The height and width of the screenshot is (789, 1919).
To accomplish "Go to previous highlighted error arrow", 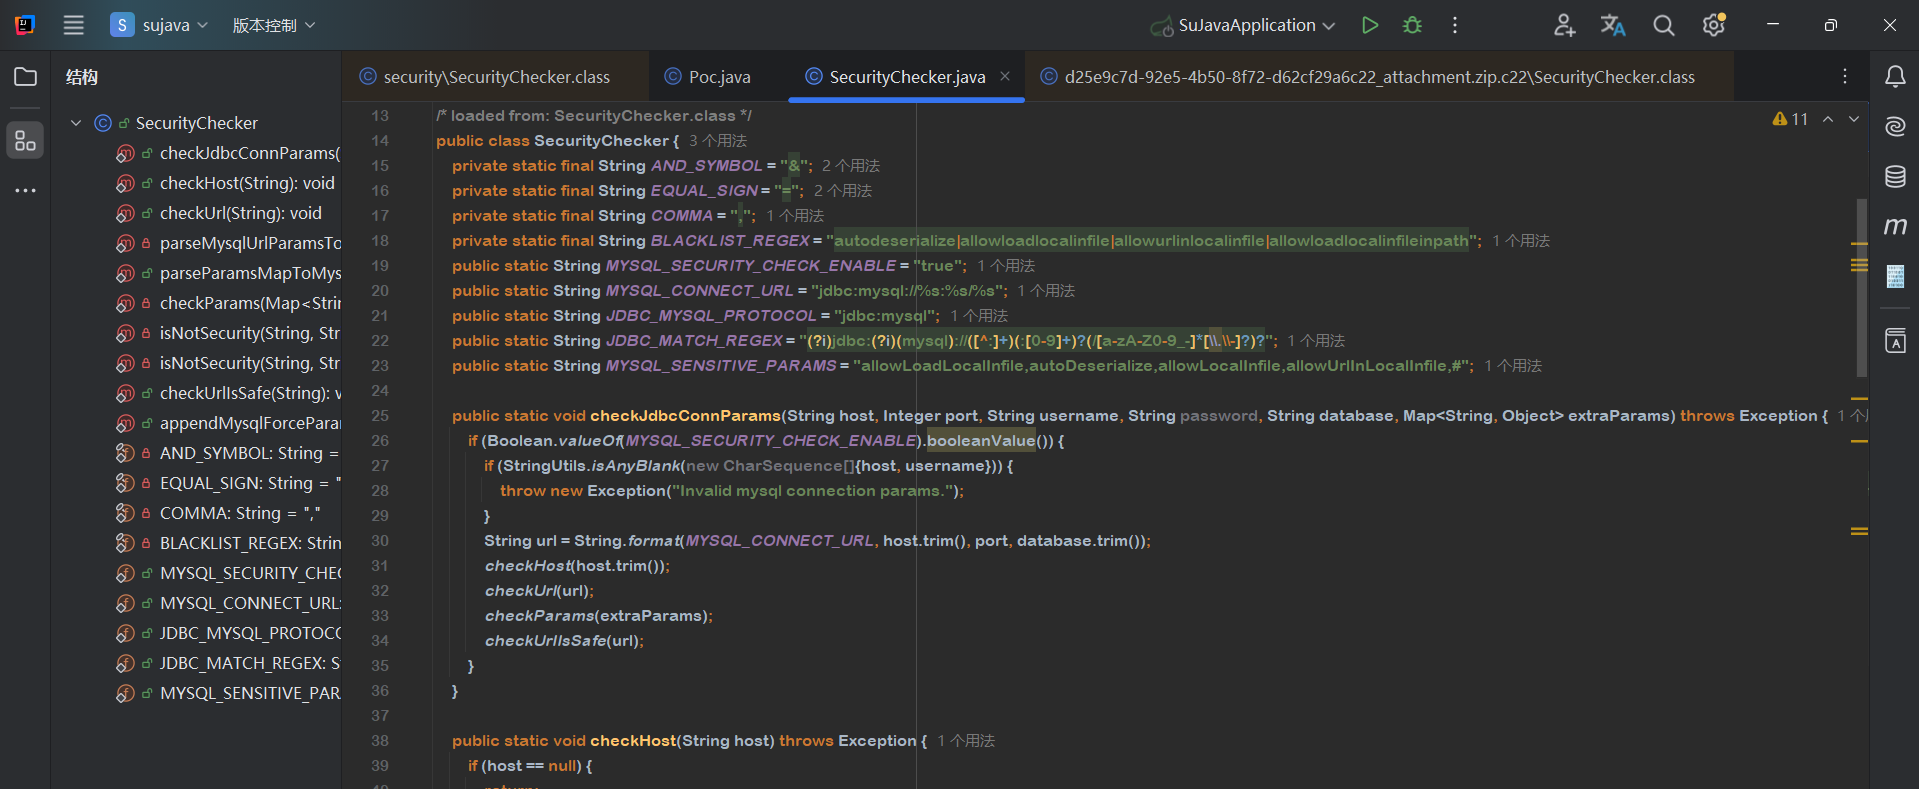I will pyautogui.click(x=1828, y=119).
